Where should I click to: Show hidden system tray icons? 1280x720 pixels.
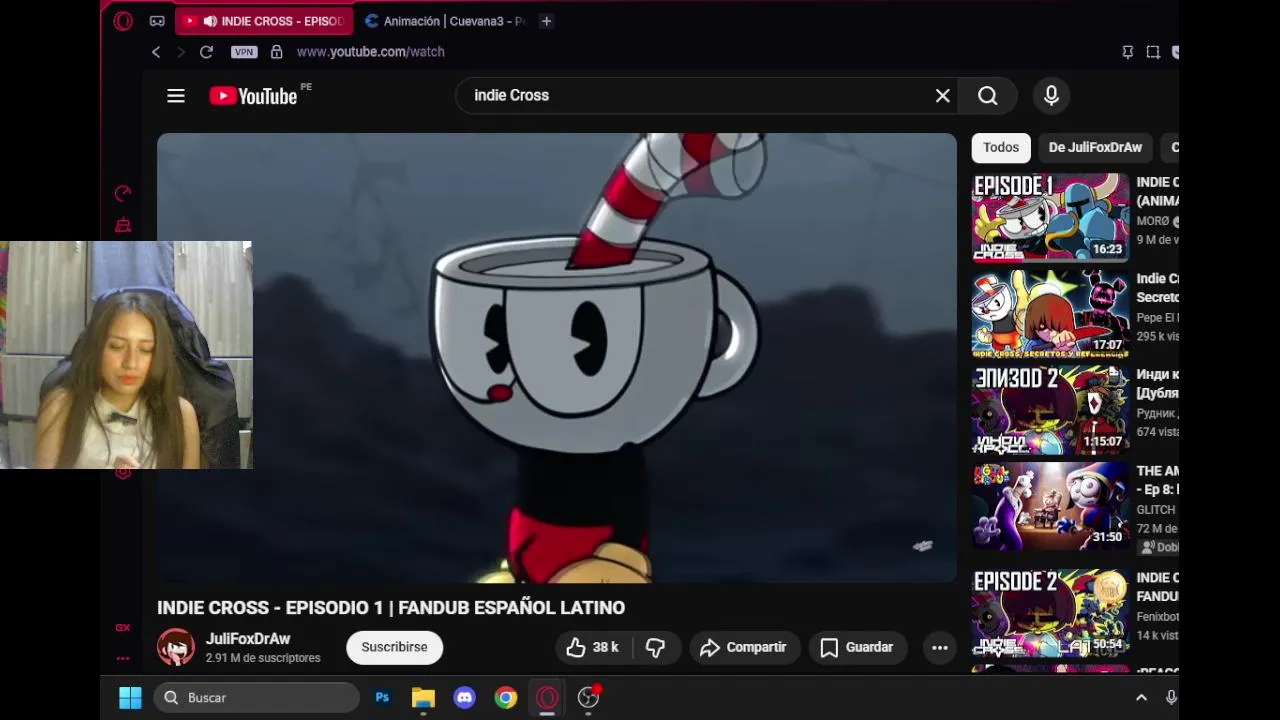[x=1141, y=698]
